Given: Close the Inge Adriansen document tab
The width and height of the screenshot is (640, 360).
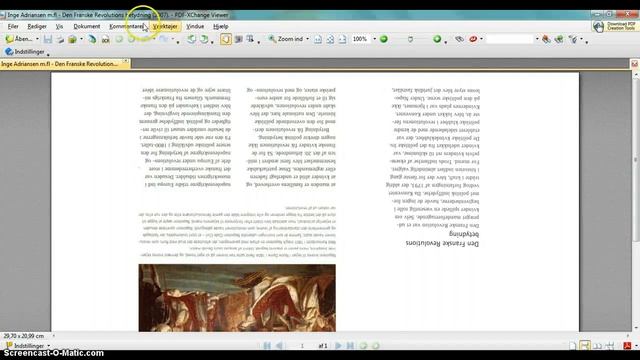Looking at the screenshot, I should 126,61.
